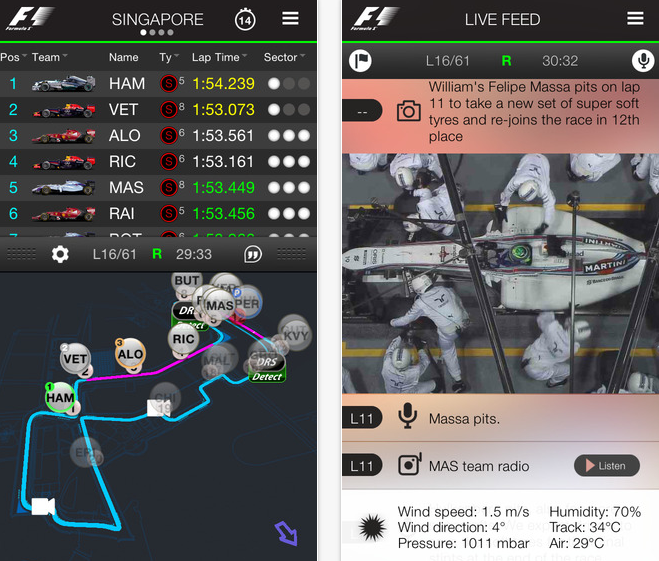Select the RIC driver bubble on map

183,339
